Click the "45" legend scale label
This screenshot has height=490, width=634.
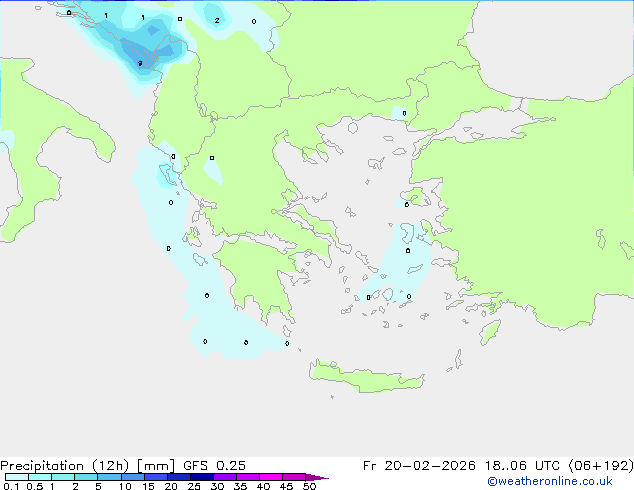(286, 486)
